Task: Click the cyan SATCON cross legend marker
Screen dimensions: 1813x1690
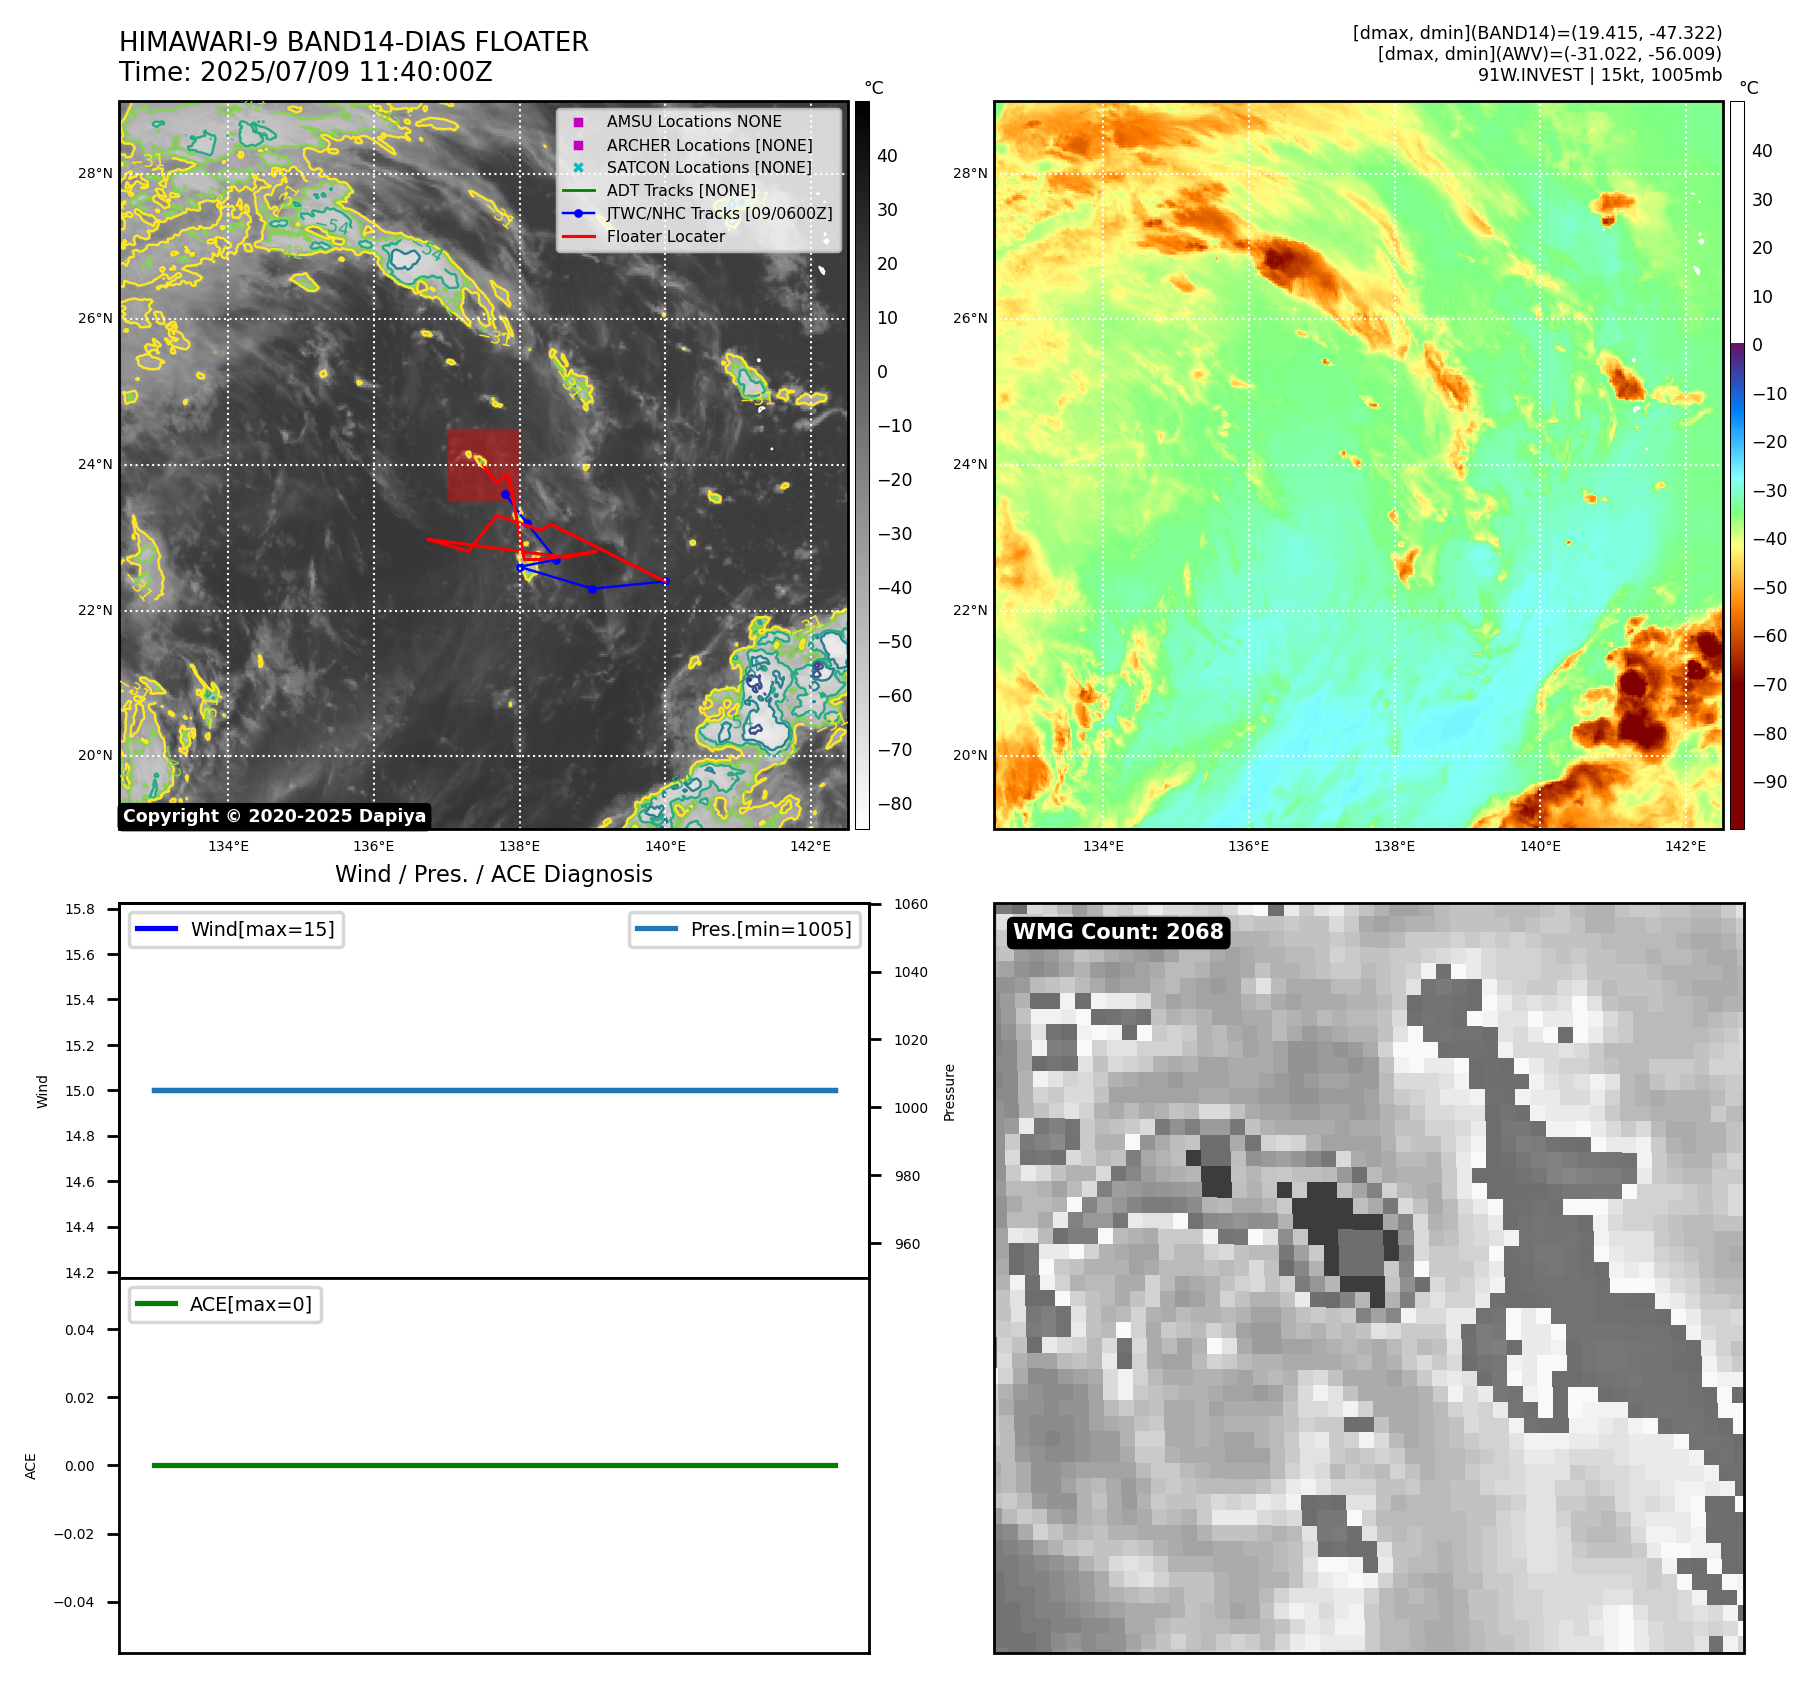Action: (578, 167)
